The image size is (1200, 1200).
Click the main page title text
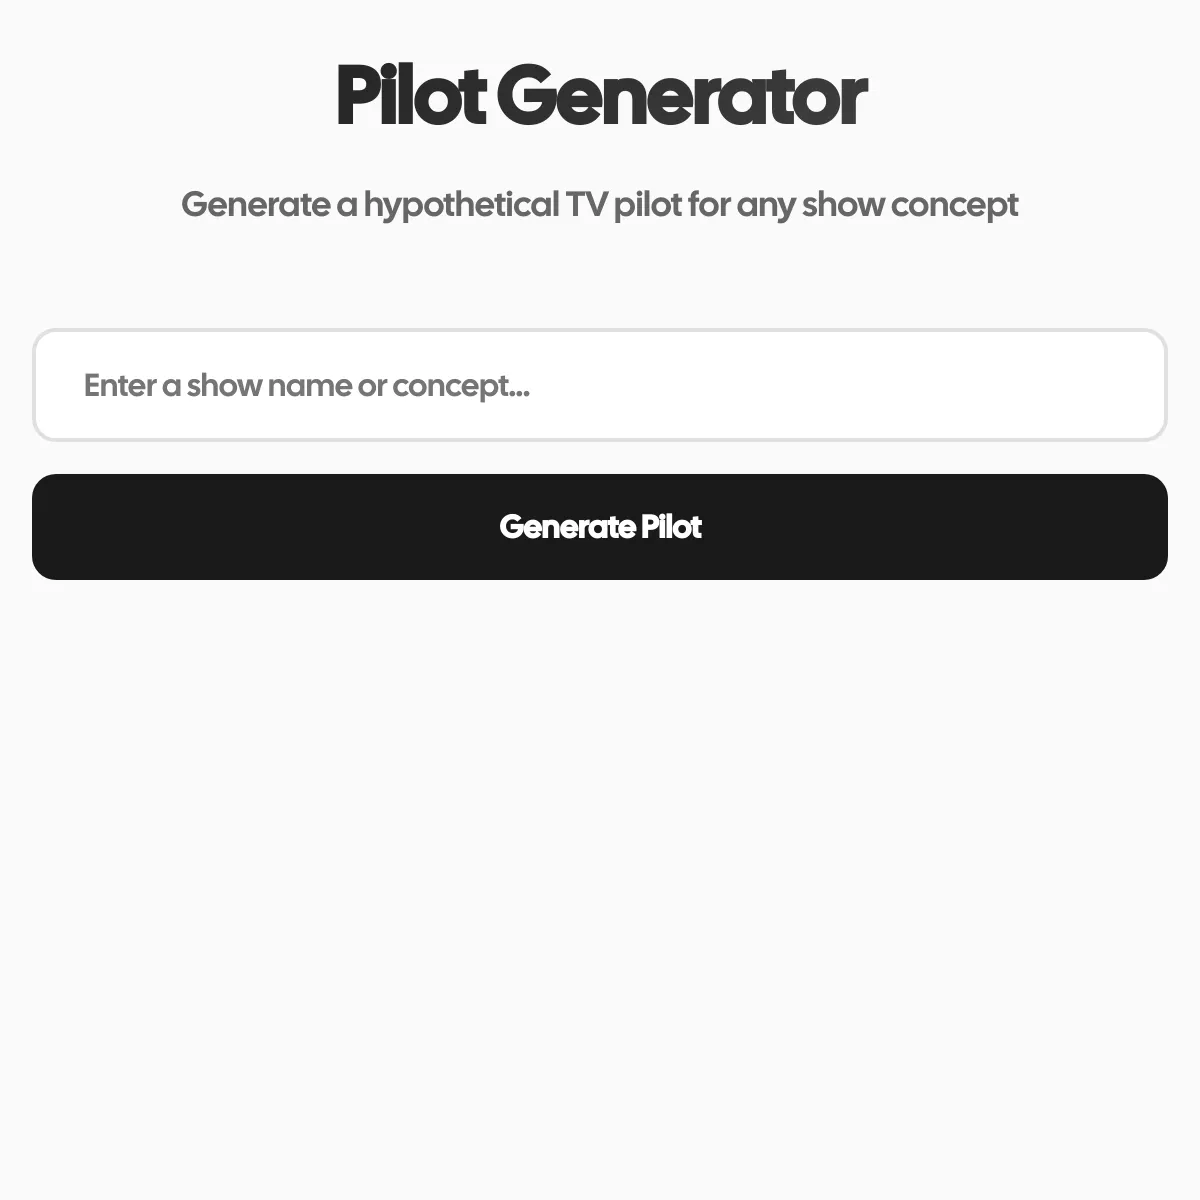click(600, 96)
